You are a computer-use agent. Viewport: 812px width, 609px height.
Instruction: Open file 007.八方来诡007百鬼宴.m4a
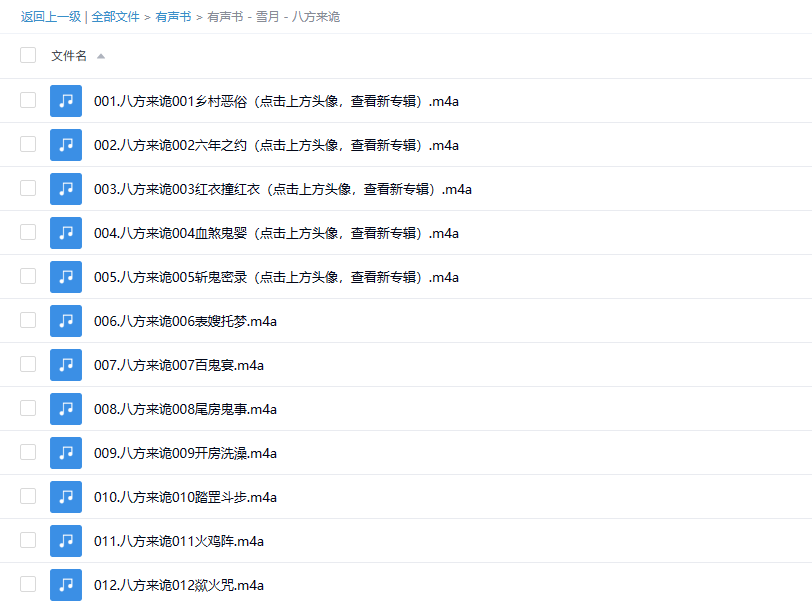pos(179,365)
